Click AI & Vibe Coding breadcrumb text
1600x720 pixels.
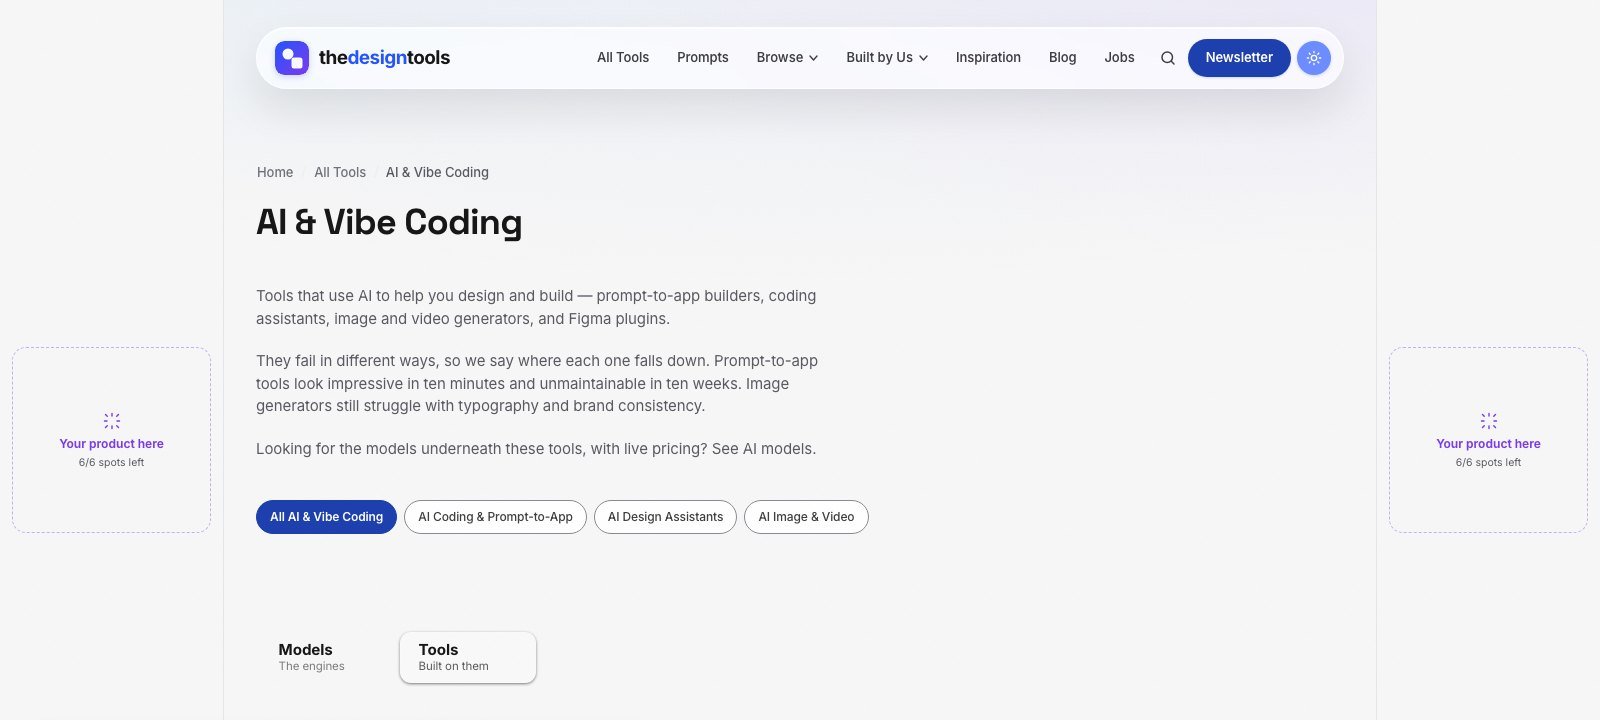click(x=437, y=172)
